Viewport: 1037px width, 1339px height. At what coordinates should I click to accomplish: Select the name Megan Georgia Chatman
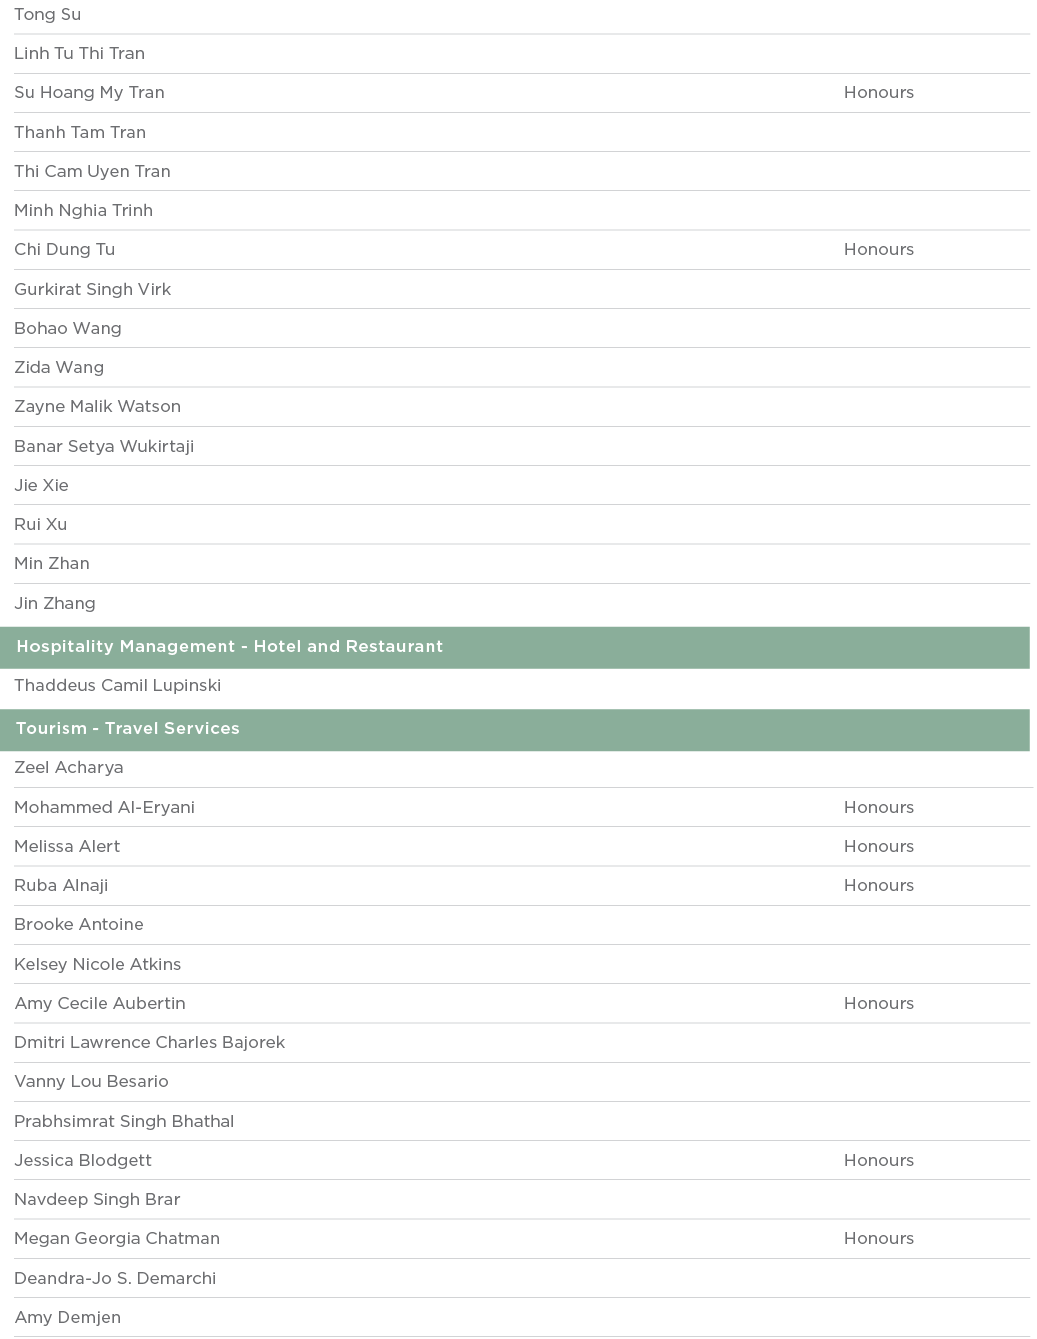(x=117, y=1239)
